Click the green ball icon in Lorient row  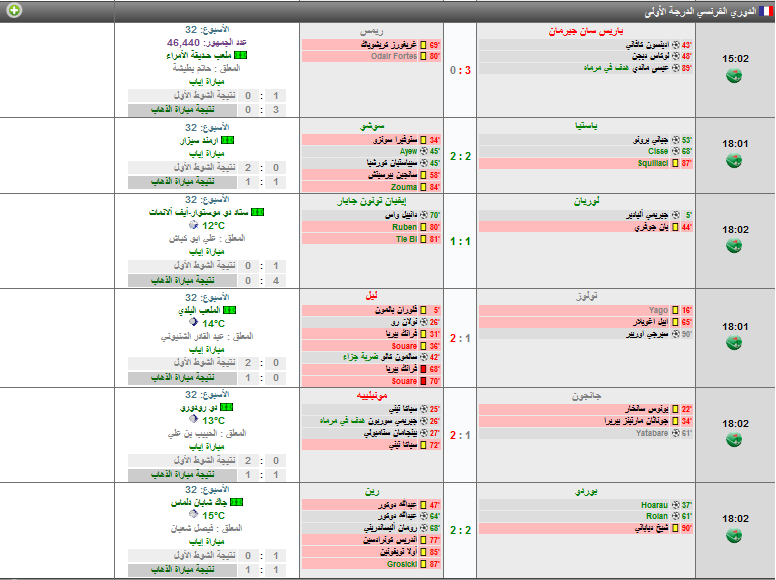pyautogui.click(x=734, y=246)
